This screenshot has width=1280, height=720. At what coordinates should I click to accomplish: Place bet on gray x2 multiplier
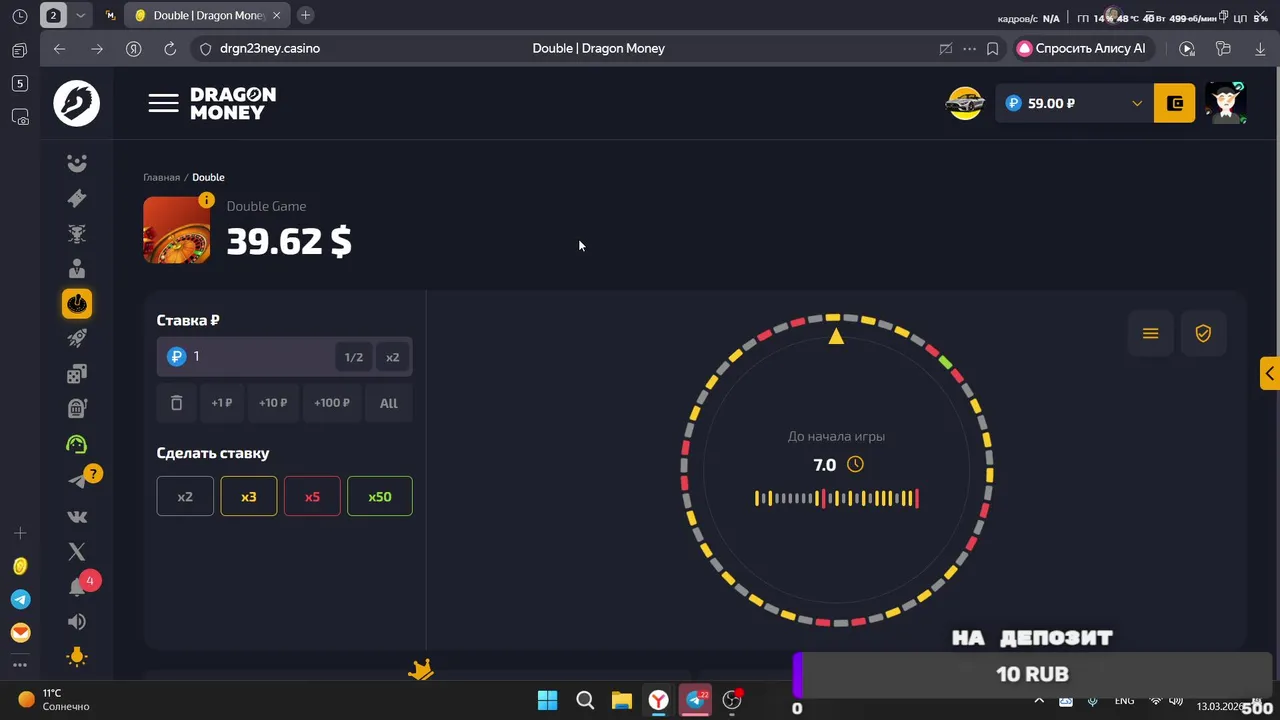pyautogui.click(x=185, y=497)
